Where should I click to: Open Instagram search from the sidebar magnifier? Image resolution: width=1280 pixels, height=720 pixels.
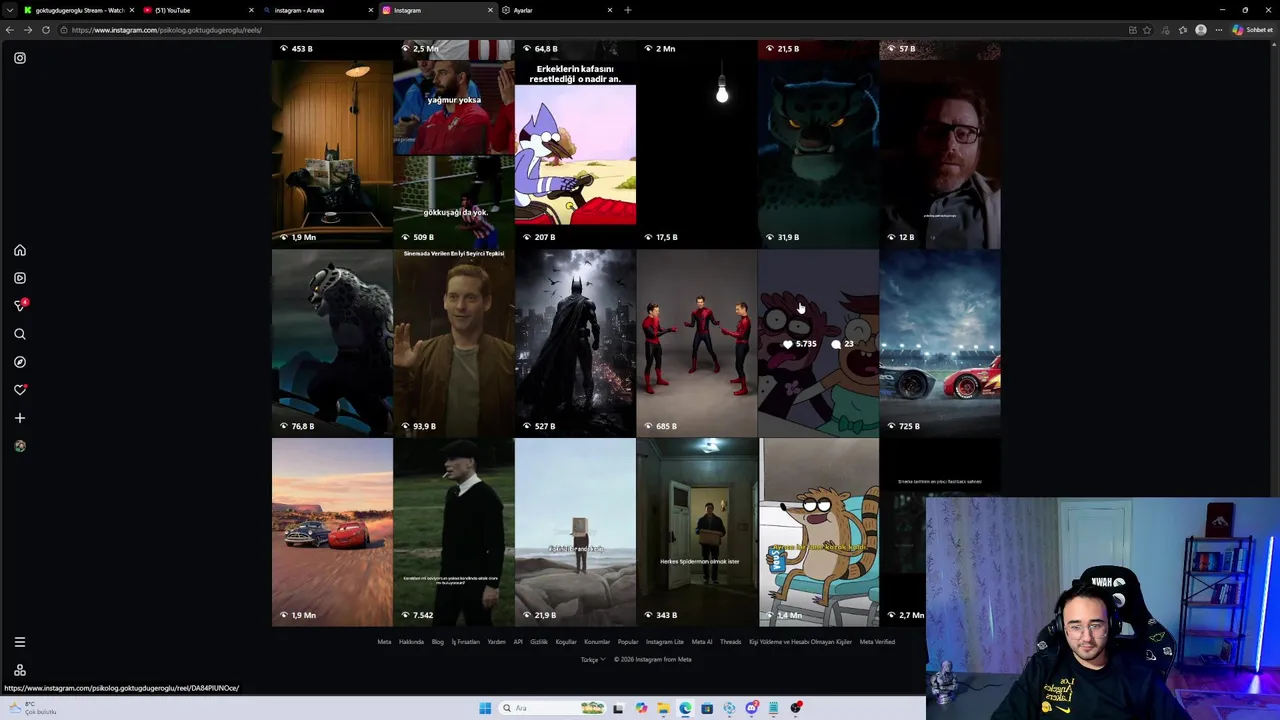(x=20, y=334)
